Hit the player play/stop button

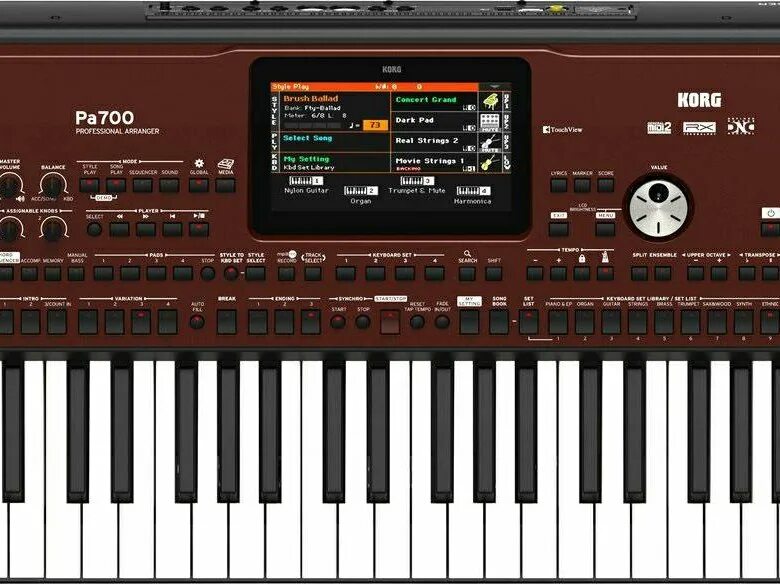coord(198,229)
